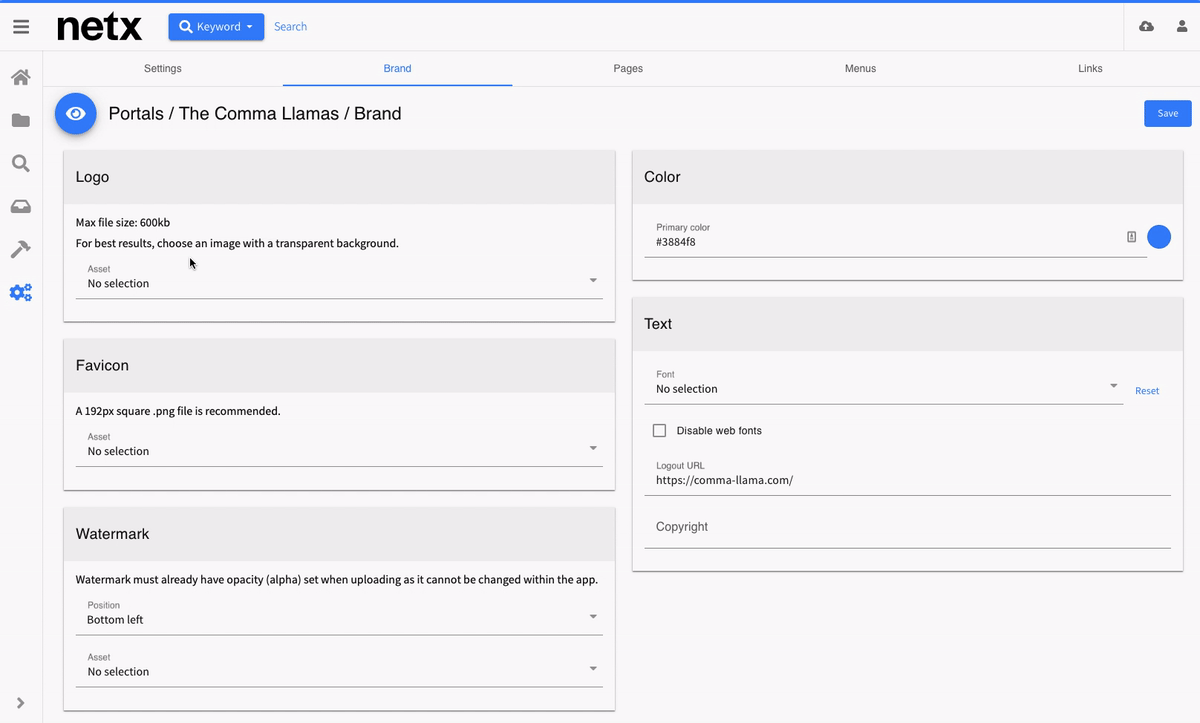The image size is (1200, 723).
Task: Click the Reset font link
Action: (1147, 391)
